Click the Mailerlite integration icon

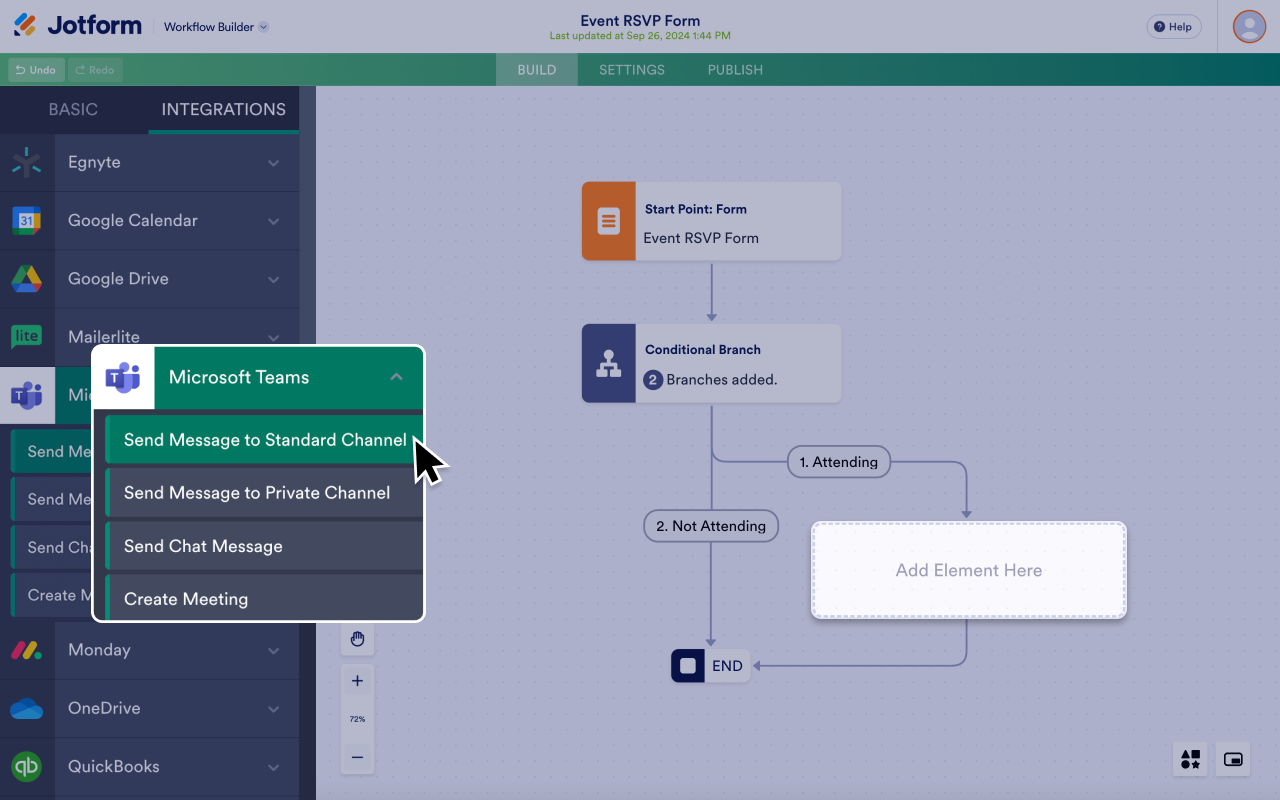point(27,337)
